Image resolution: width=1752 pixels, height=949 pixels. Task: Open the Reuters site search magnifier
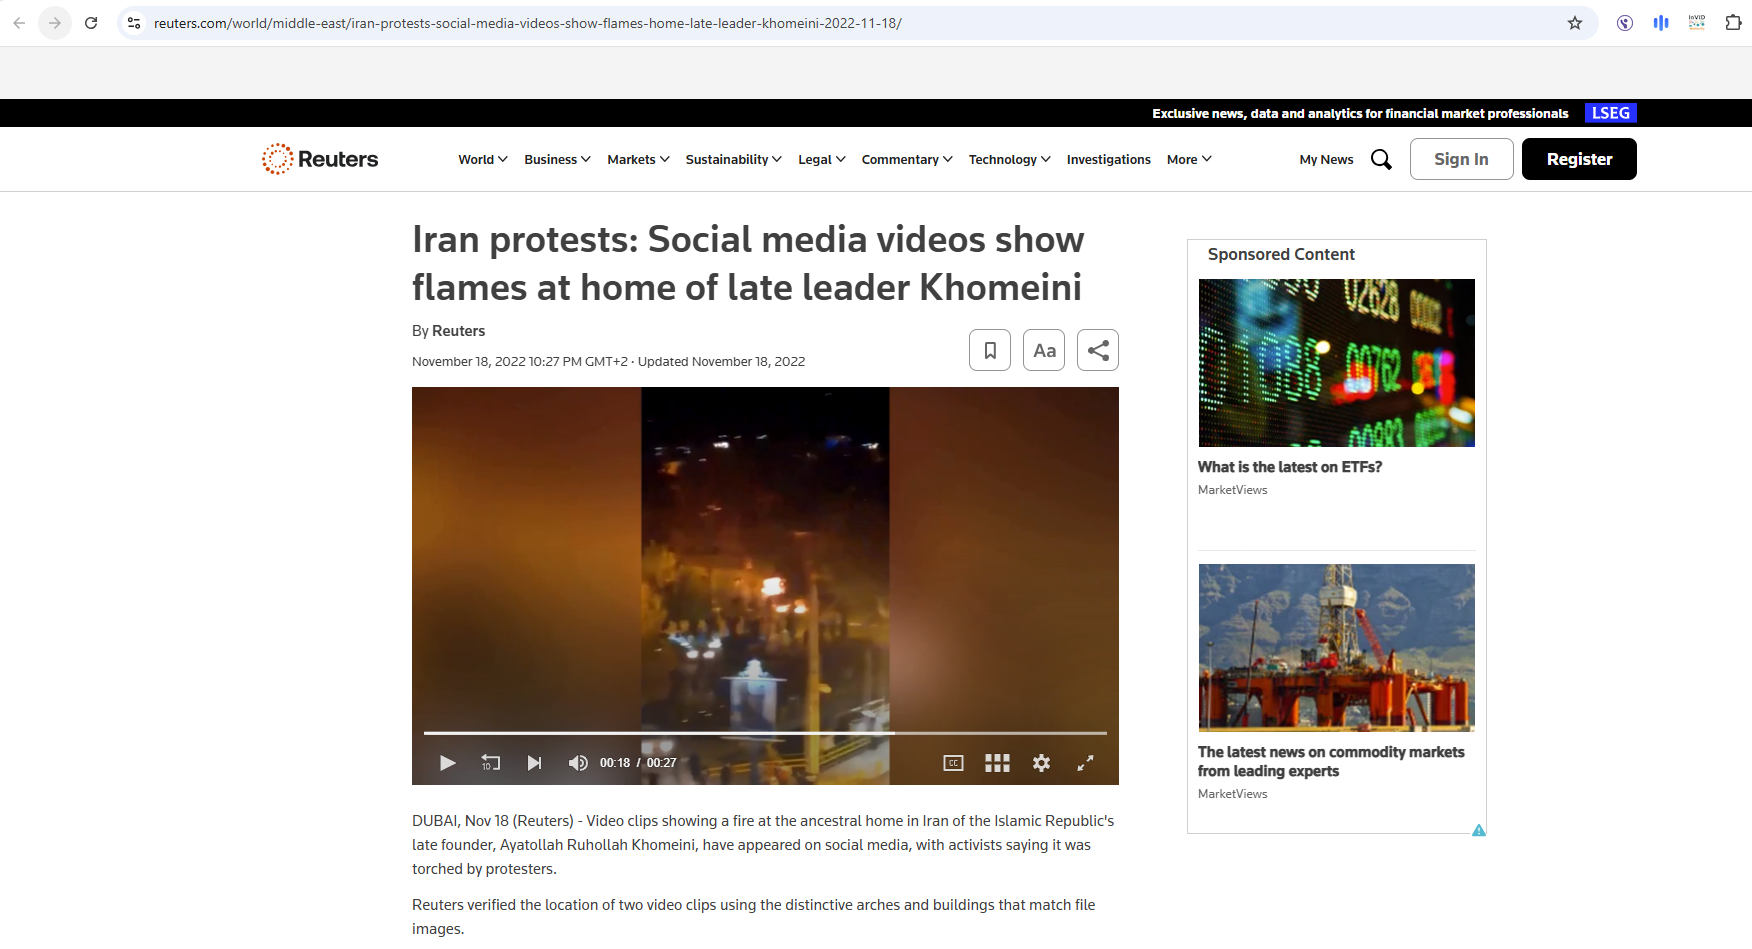(x=1381, y=159)
